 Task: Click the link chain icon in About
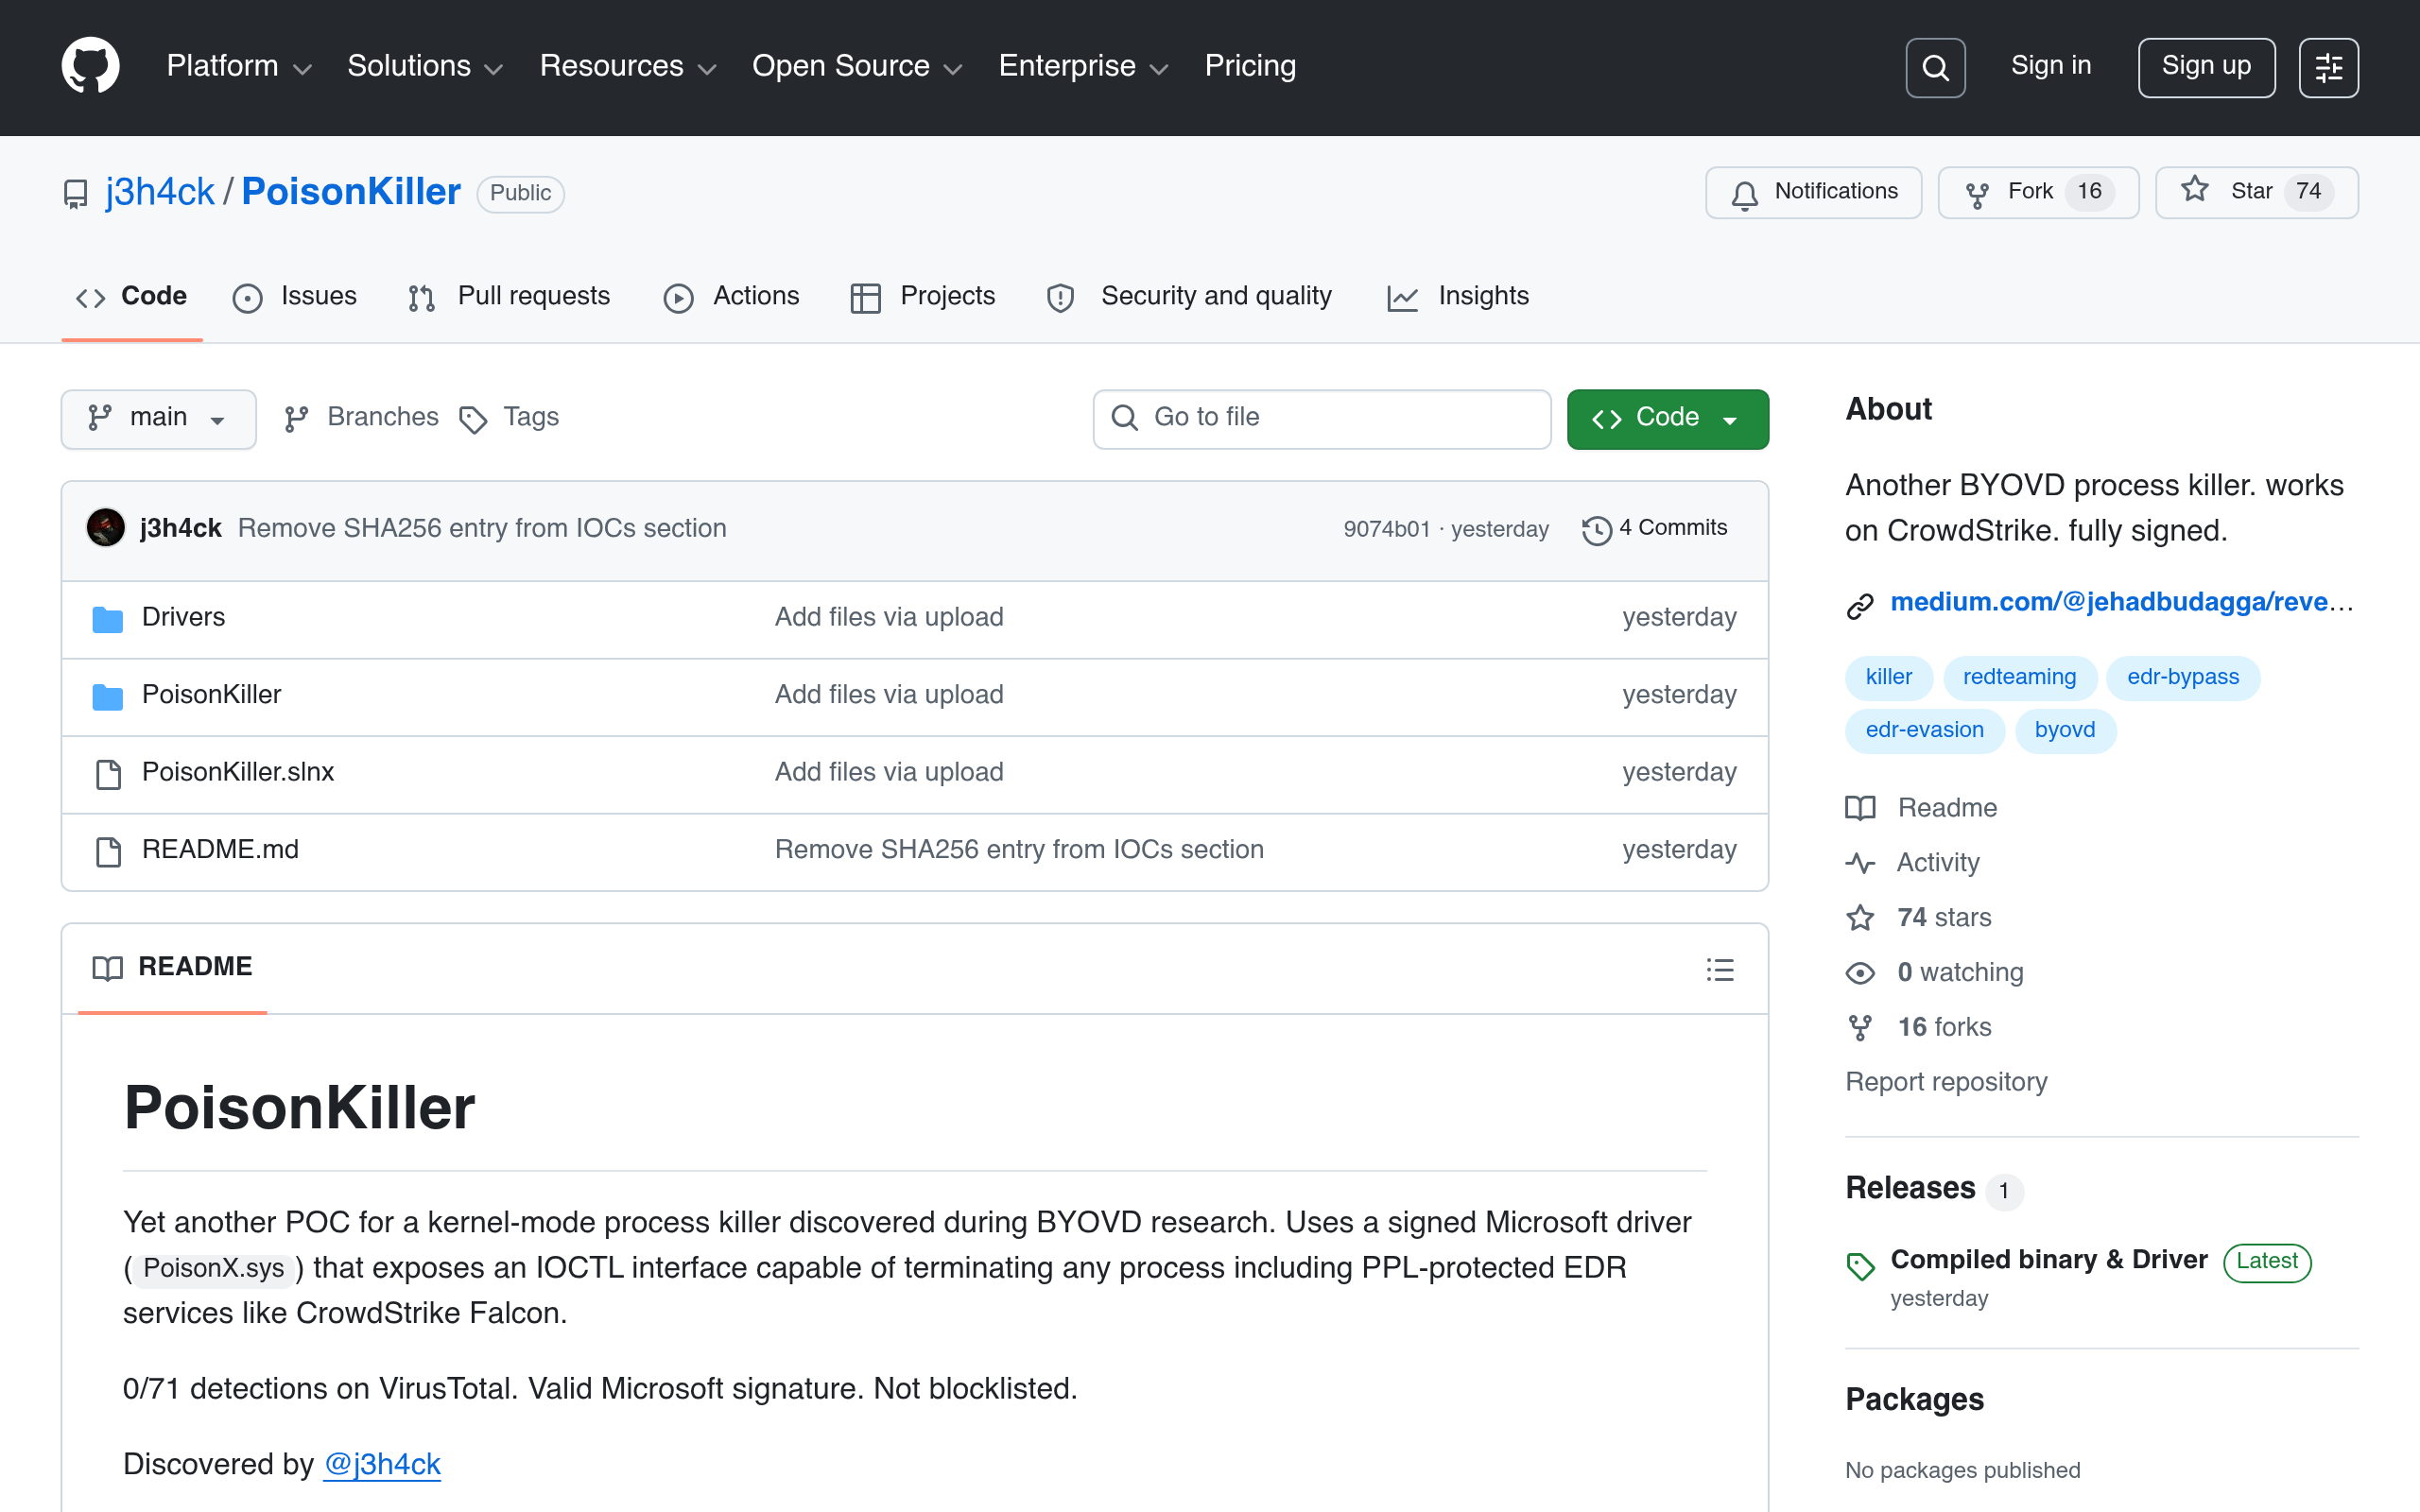(1860, 605)
